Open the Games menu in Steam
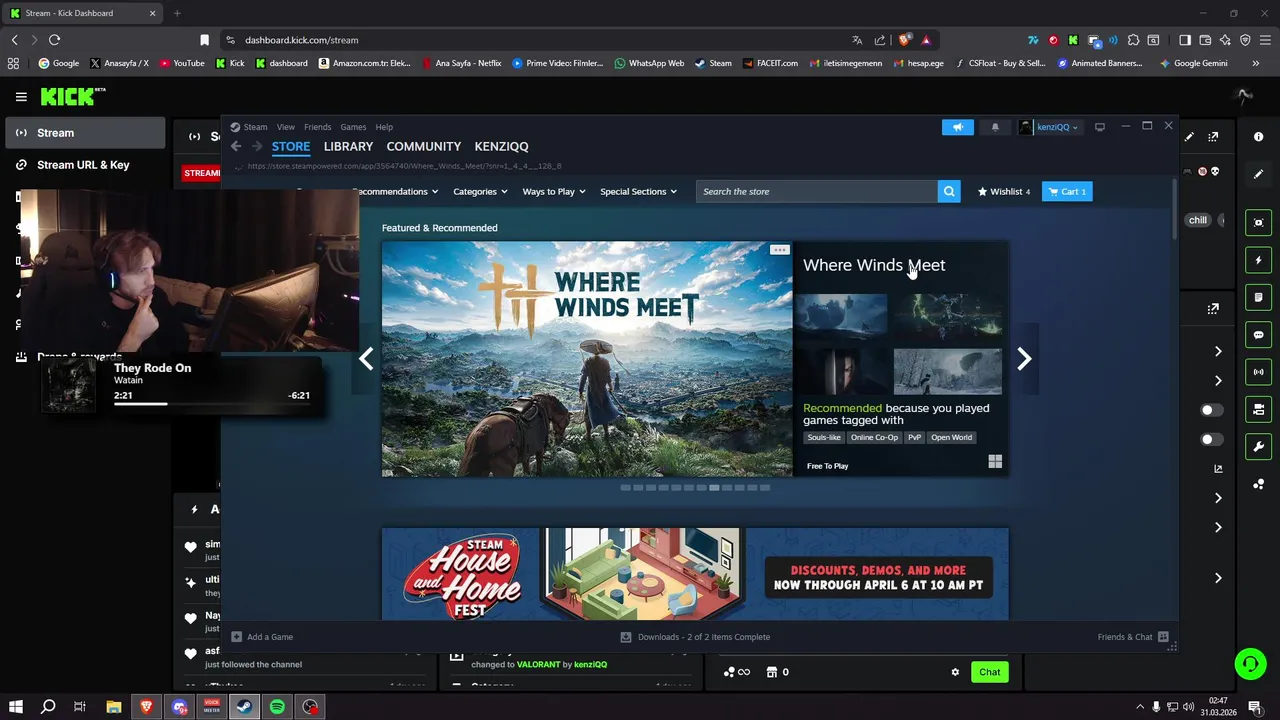 pos(353,127)
